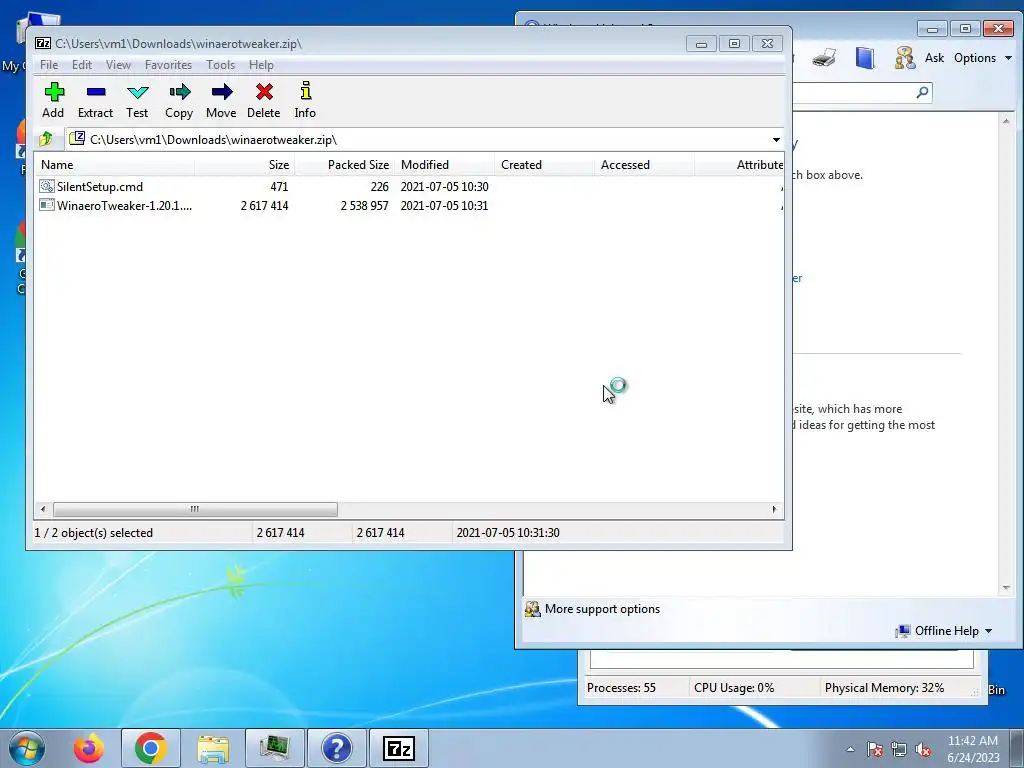The height and width of the screenshot is (768, 1024).
Task: Click the network tray icon
Action: coord(899,749)
